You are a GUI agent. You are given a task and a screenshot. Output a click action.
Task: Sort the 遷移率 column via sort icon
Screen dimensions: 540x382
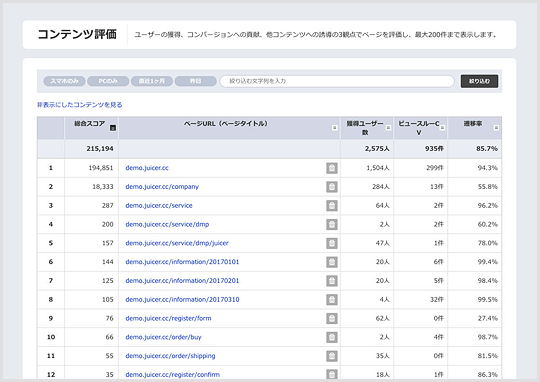pos(496,128)
